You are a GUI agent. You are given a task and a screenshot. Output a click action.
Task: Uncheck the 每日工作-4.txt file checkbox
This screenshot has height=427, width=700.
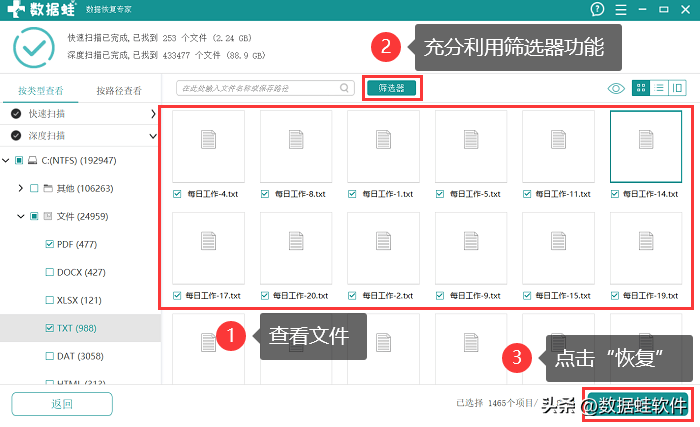coord(177,194)
